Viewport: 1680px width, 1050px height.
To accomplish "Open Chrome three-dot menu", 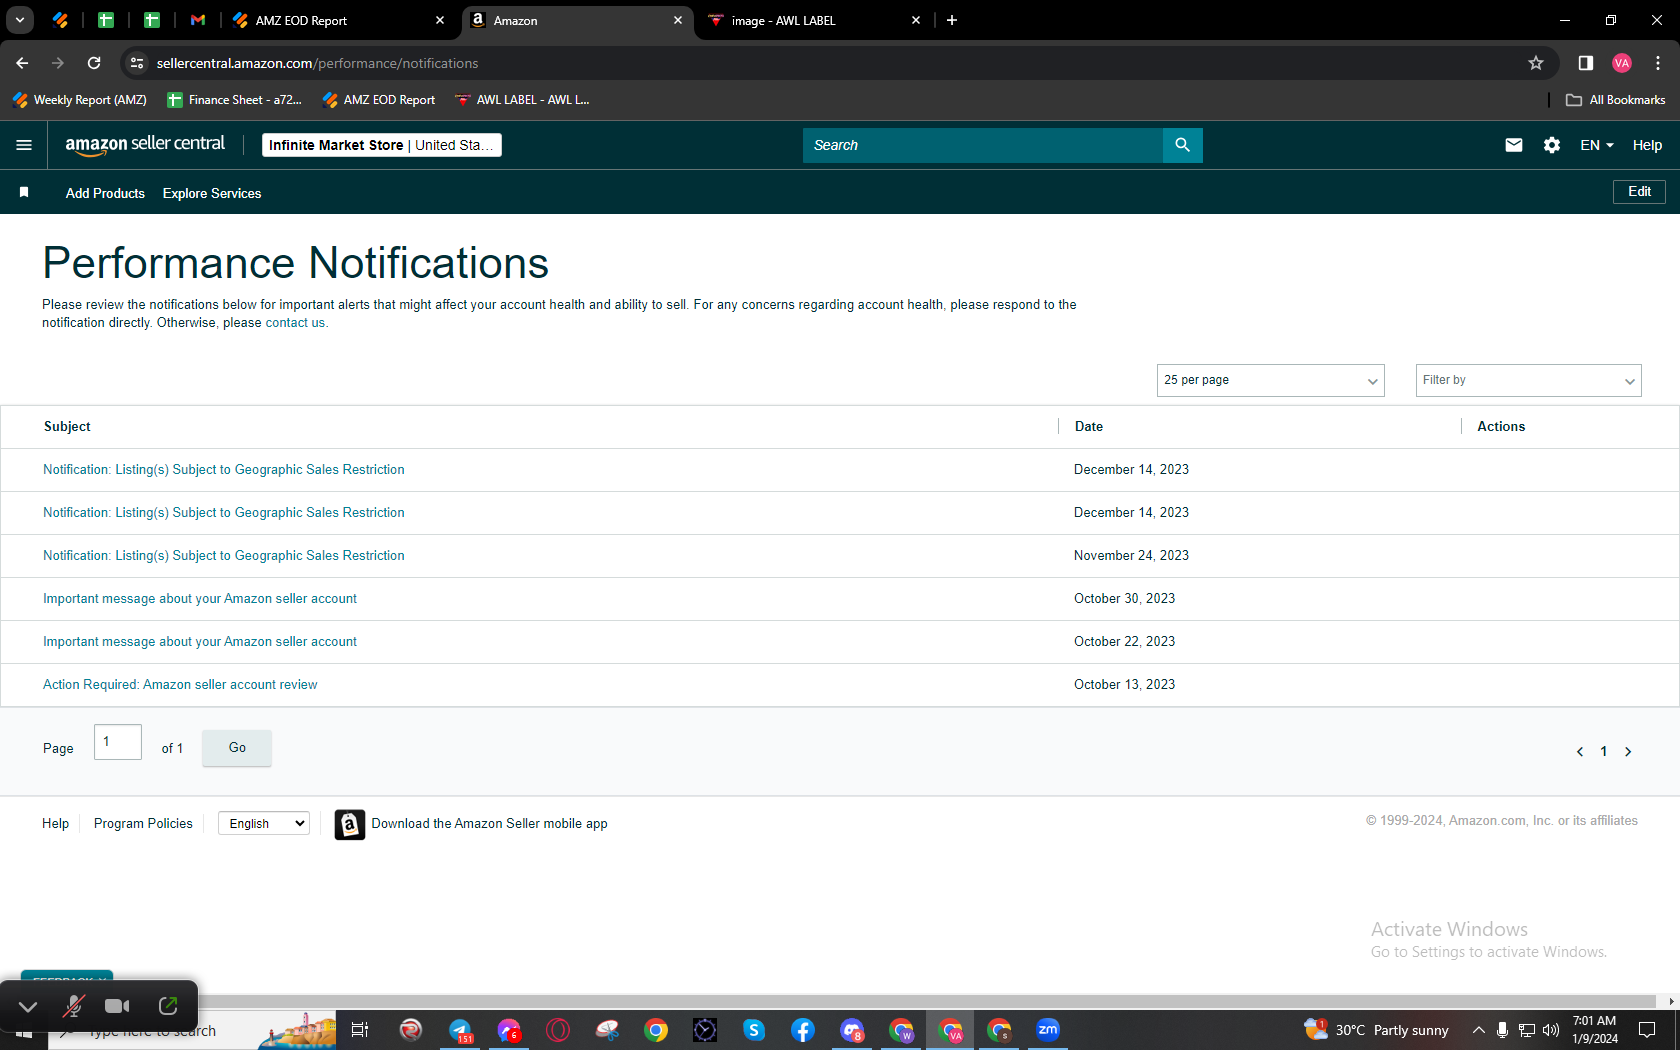I will coord(1658,63).
